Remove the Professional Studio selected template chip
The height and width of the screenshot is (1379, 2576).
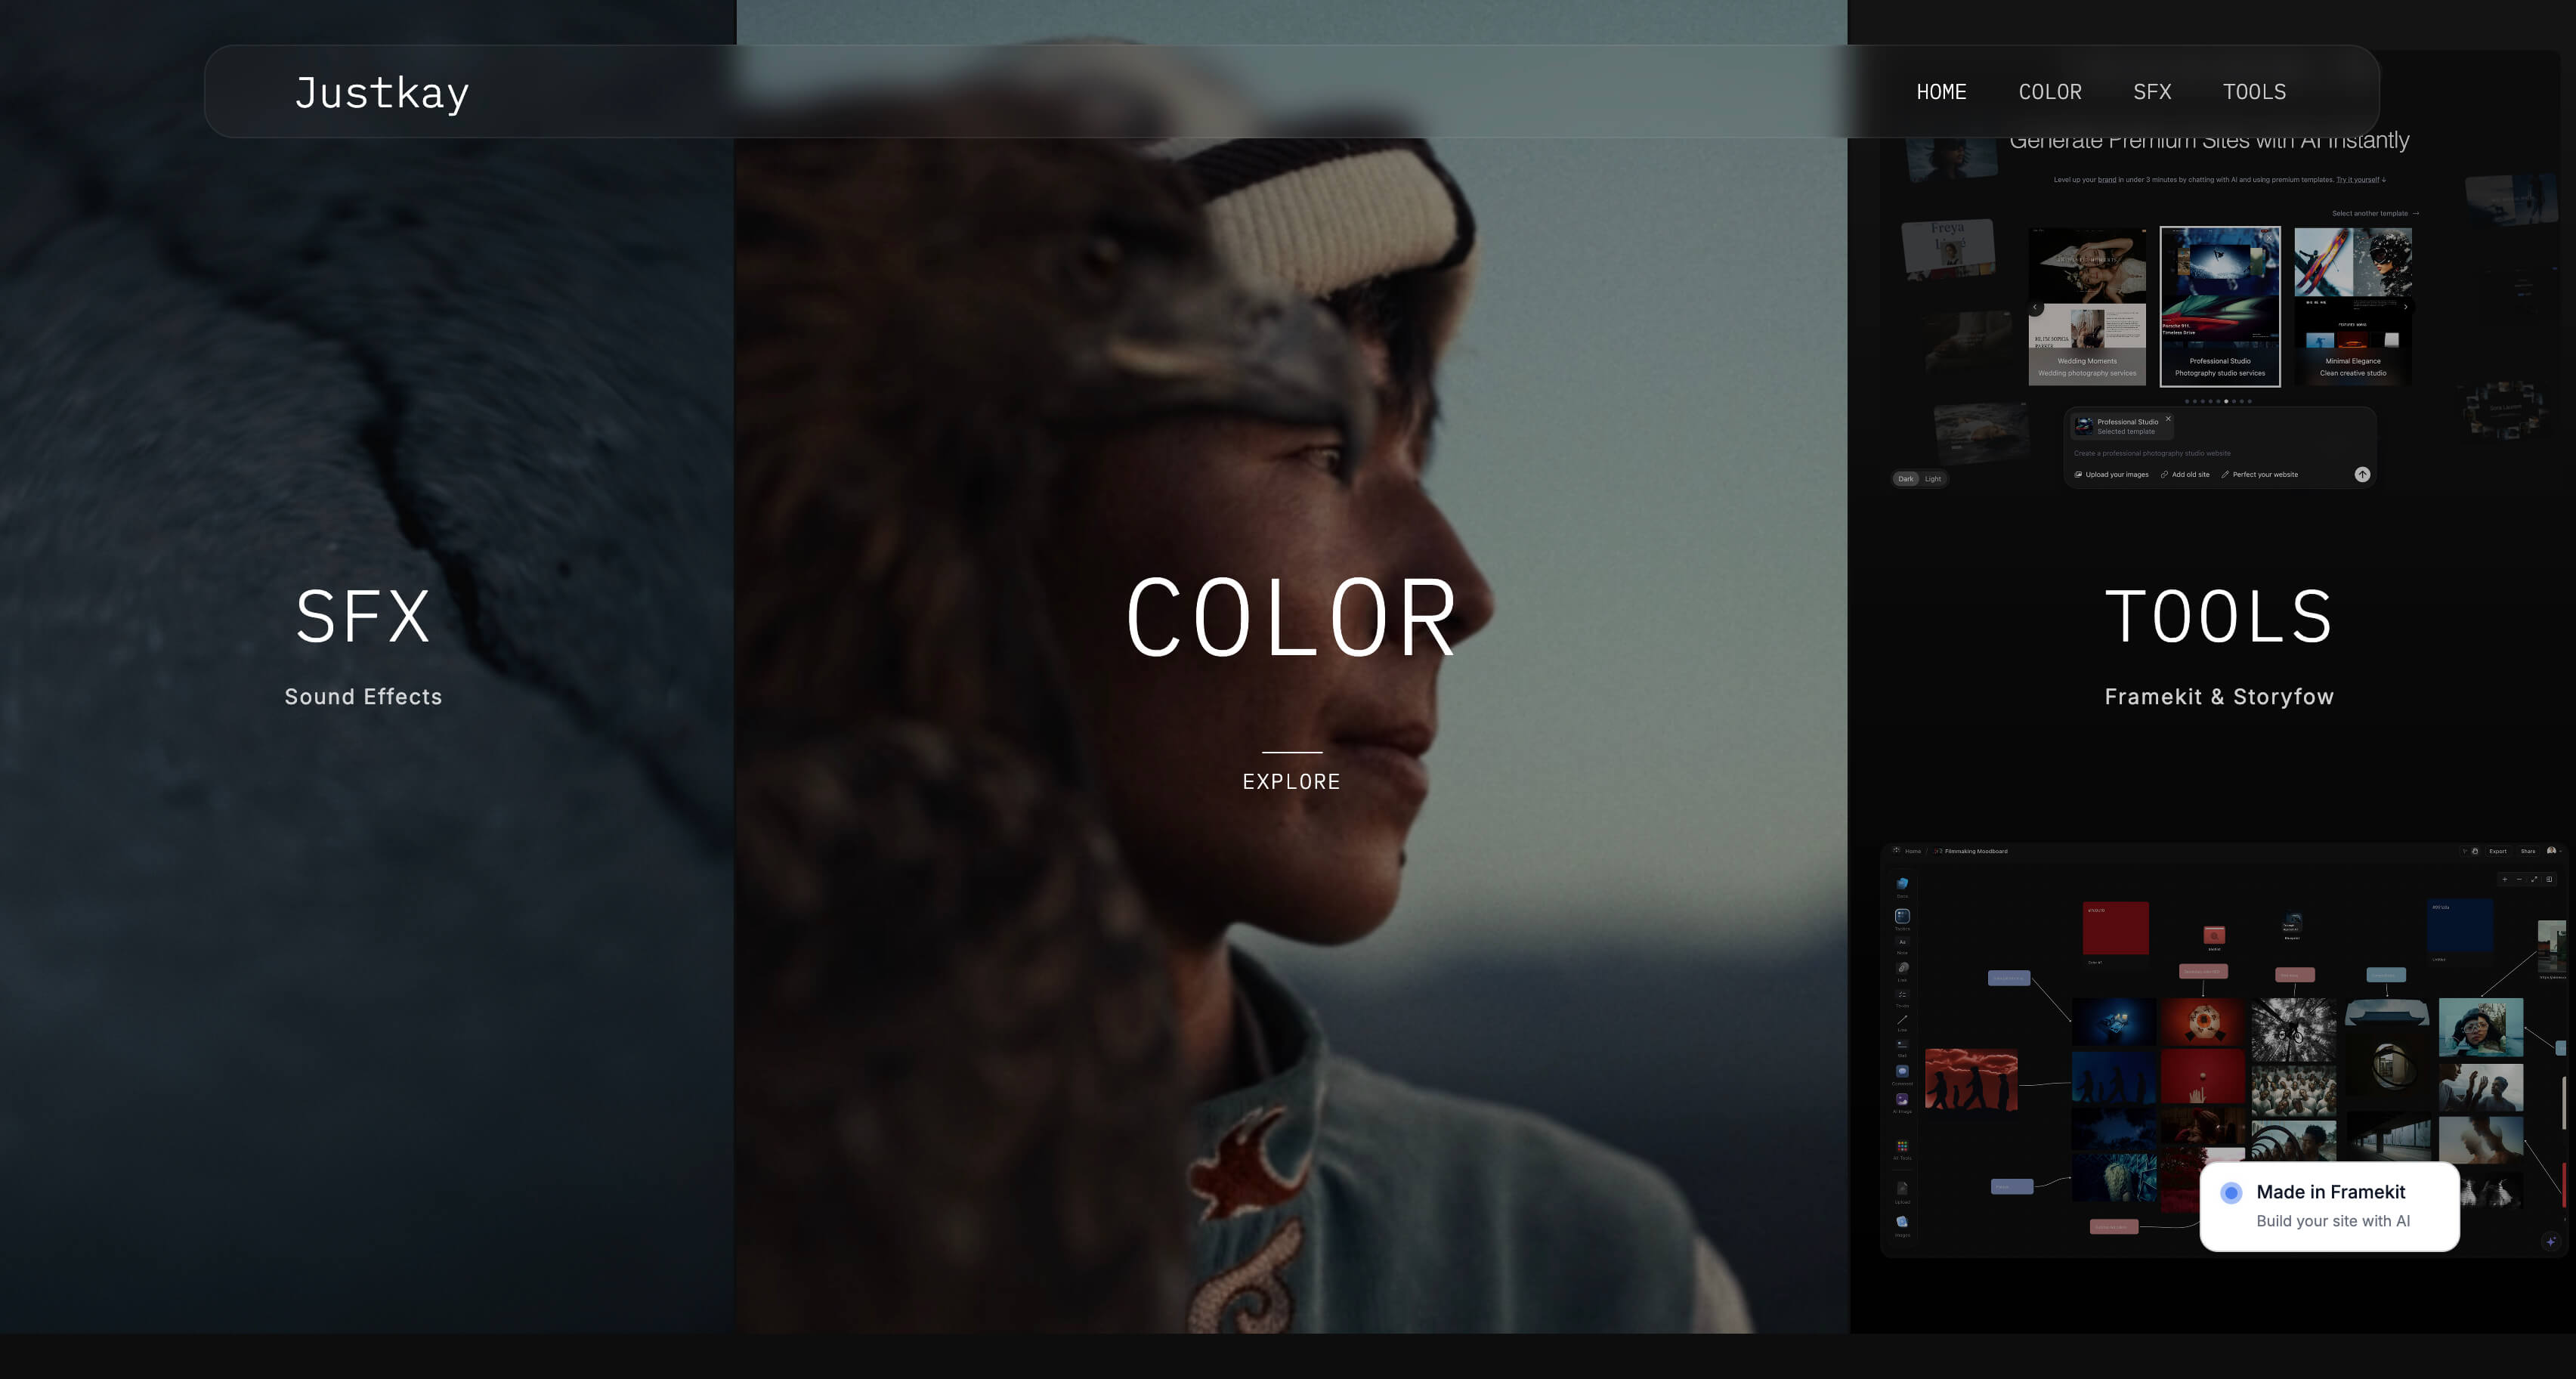click(2168, 418)
